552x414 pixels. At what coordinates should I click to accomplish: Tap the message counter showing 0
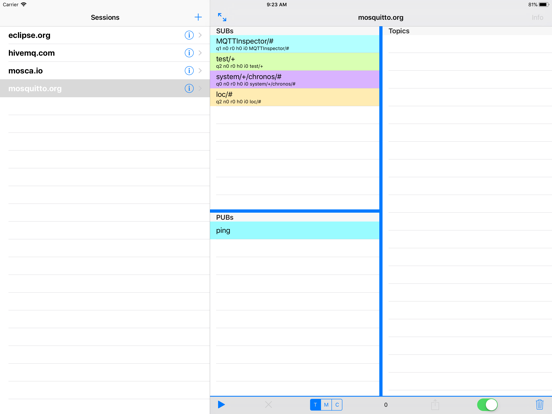pyautogui.click(x=386, y=405)
